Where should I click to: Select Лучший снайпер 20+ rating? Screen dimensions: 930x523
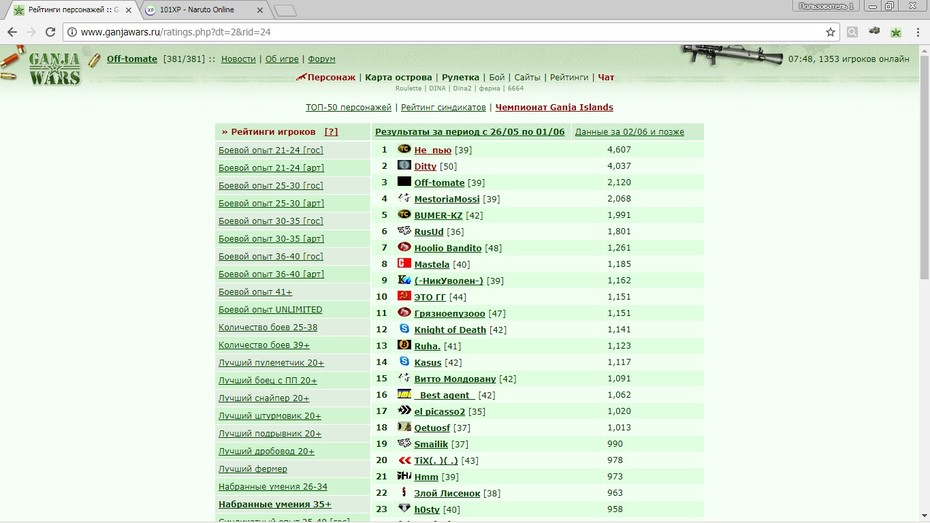pos(263,398)
